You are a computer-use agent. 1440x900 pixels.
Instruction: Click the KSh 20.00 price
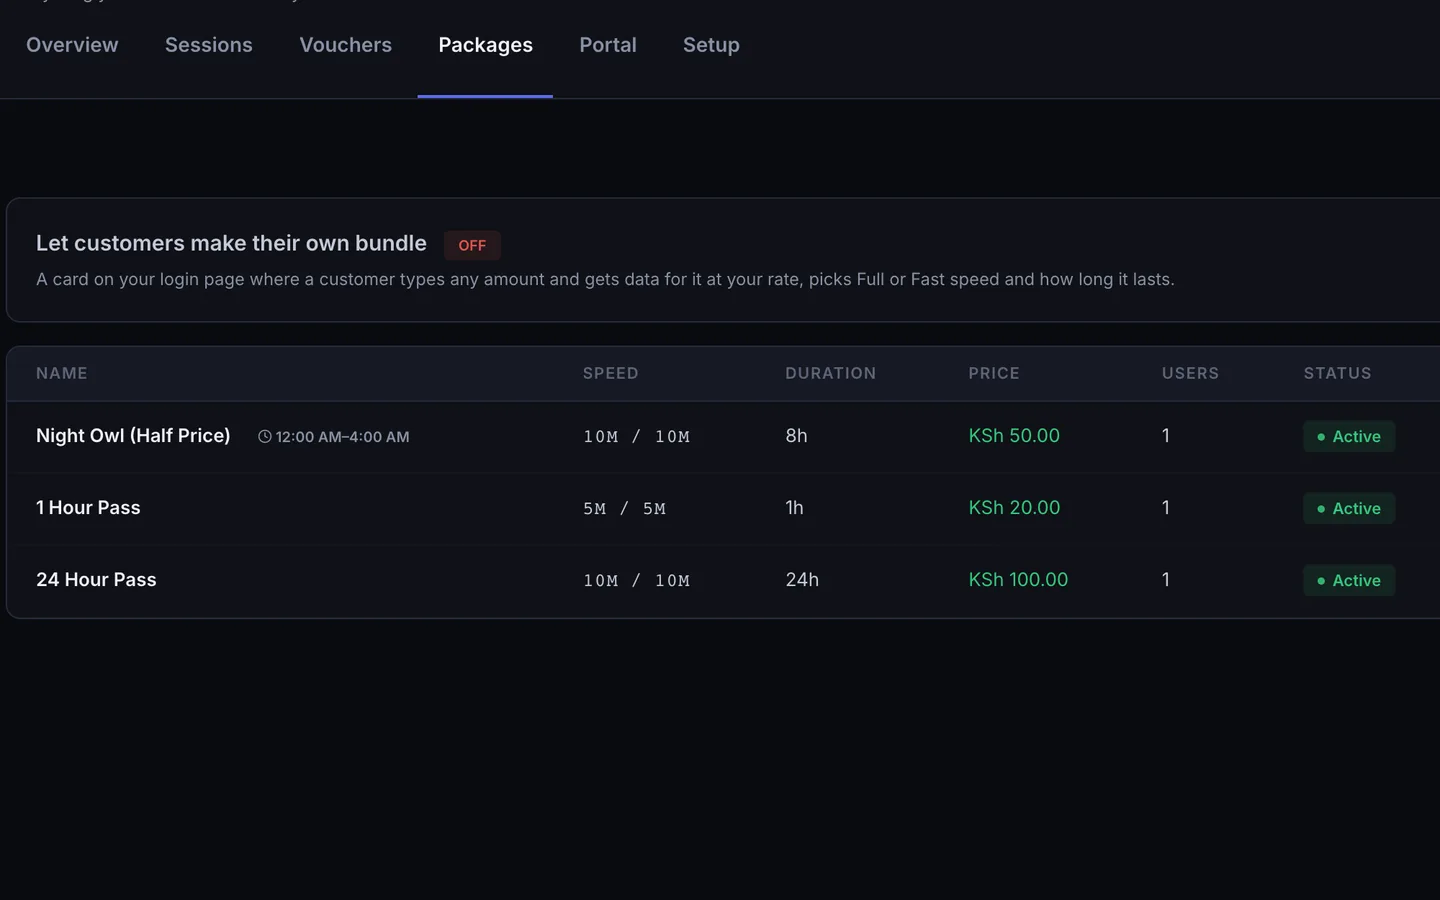(x=1014, y=507)
